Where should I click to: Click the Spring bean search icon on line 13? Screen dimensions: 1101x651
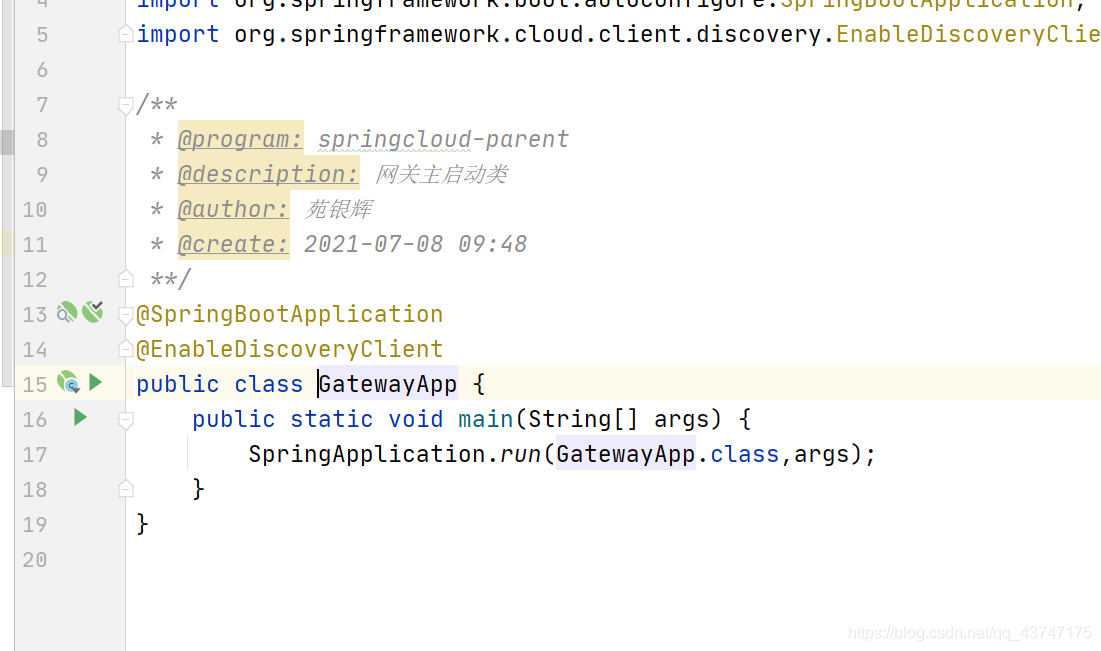[67, 313]
